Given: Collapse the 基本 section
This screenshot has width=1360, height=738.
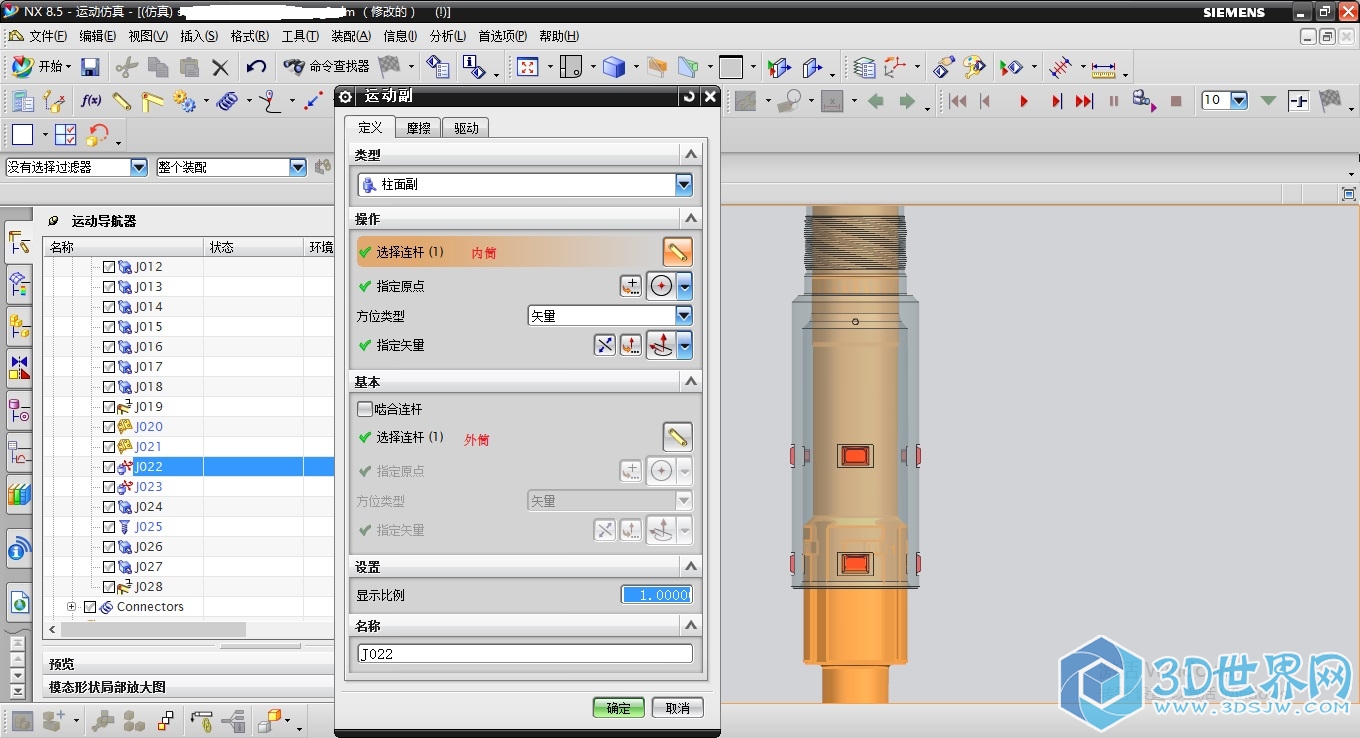Looking at the screenshot, I should 690,381.
